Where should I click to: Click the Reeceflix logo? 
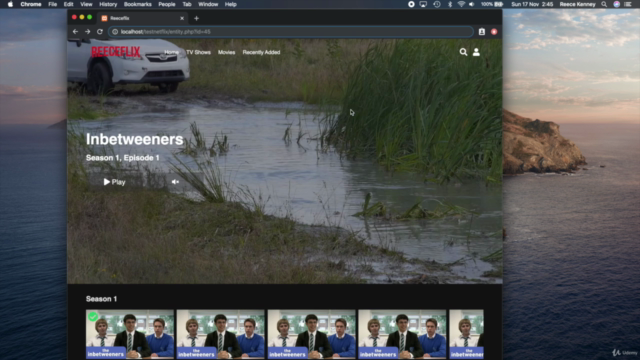(116, 52)
